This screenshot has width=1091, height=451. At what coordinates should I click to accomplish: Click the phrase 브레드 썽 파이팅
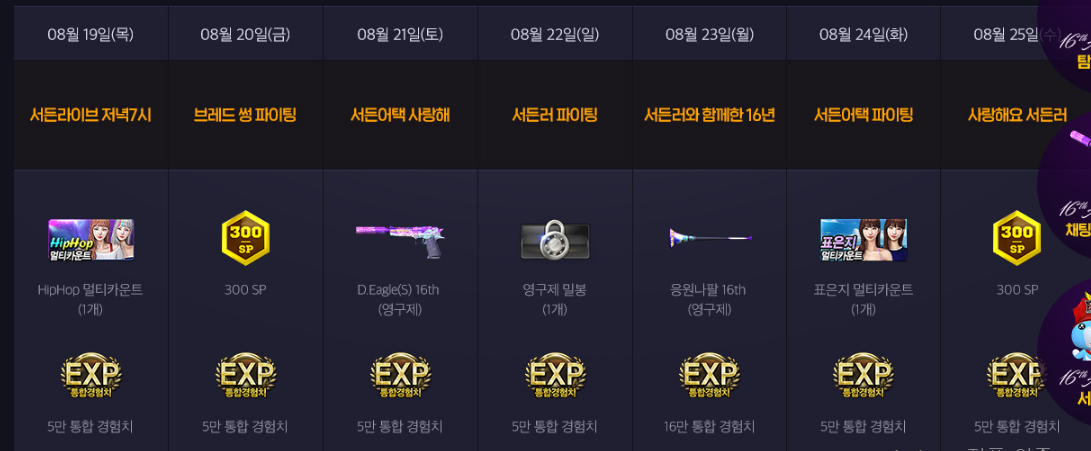point(245,116)
